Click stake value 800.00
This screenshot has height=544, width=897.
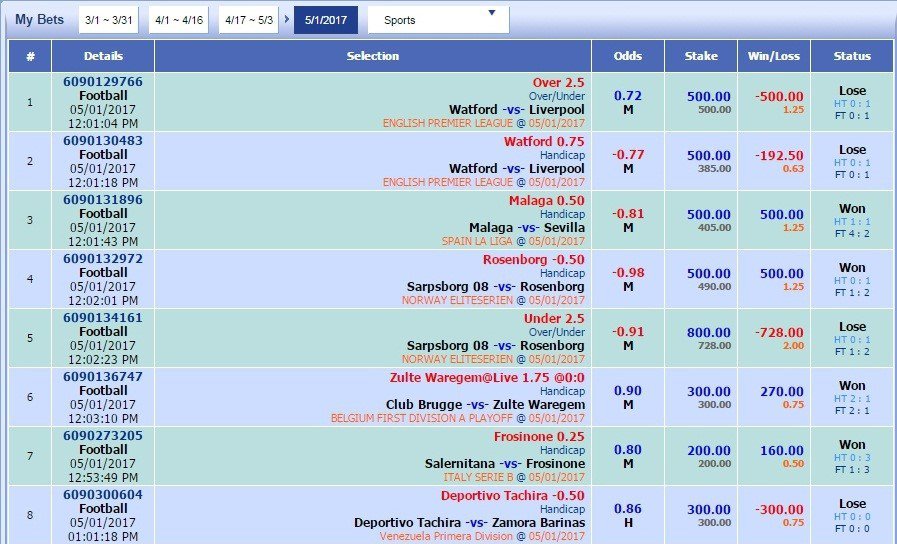709,332
